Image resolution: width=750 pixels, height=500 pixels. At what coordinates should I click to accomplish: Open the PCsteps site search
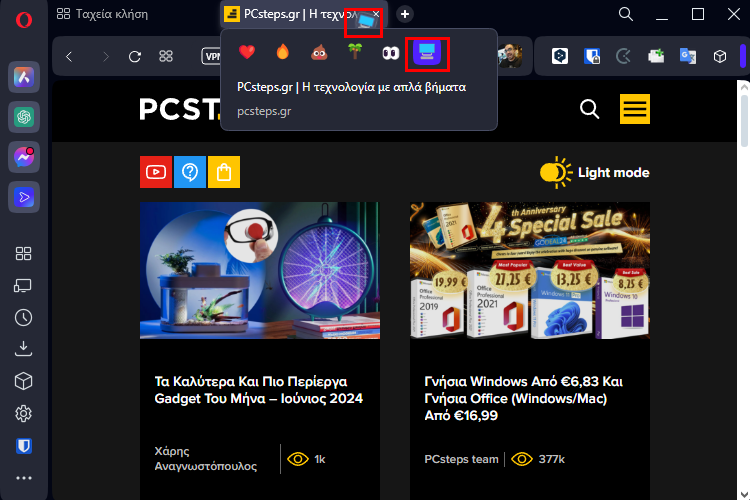pyautogui.click(x=589, y=109)
